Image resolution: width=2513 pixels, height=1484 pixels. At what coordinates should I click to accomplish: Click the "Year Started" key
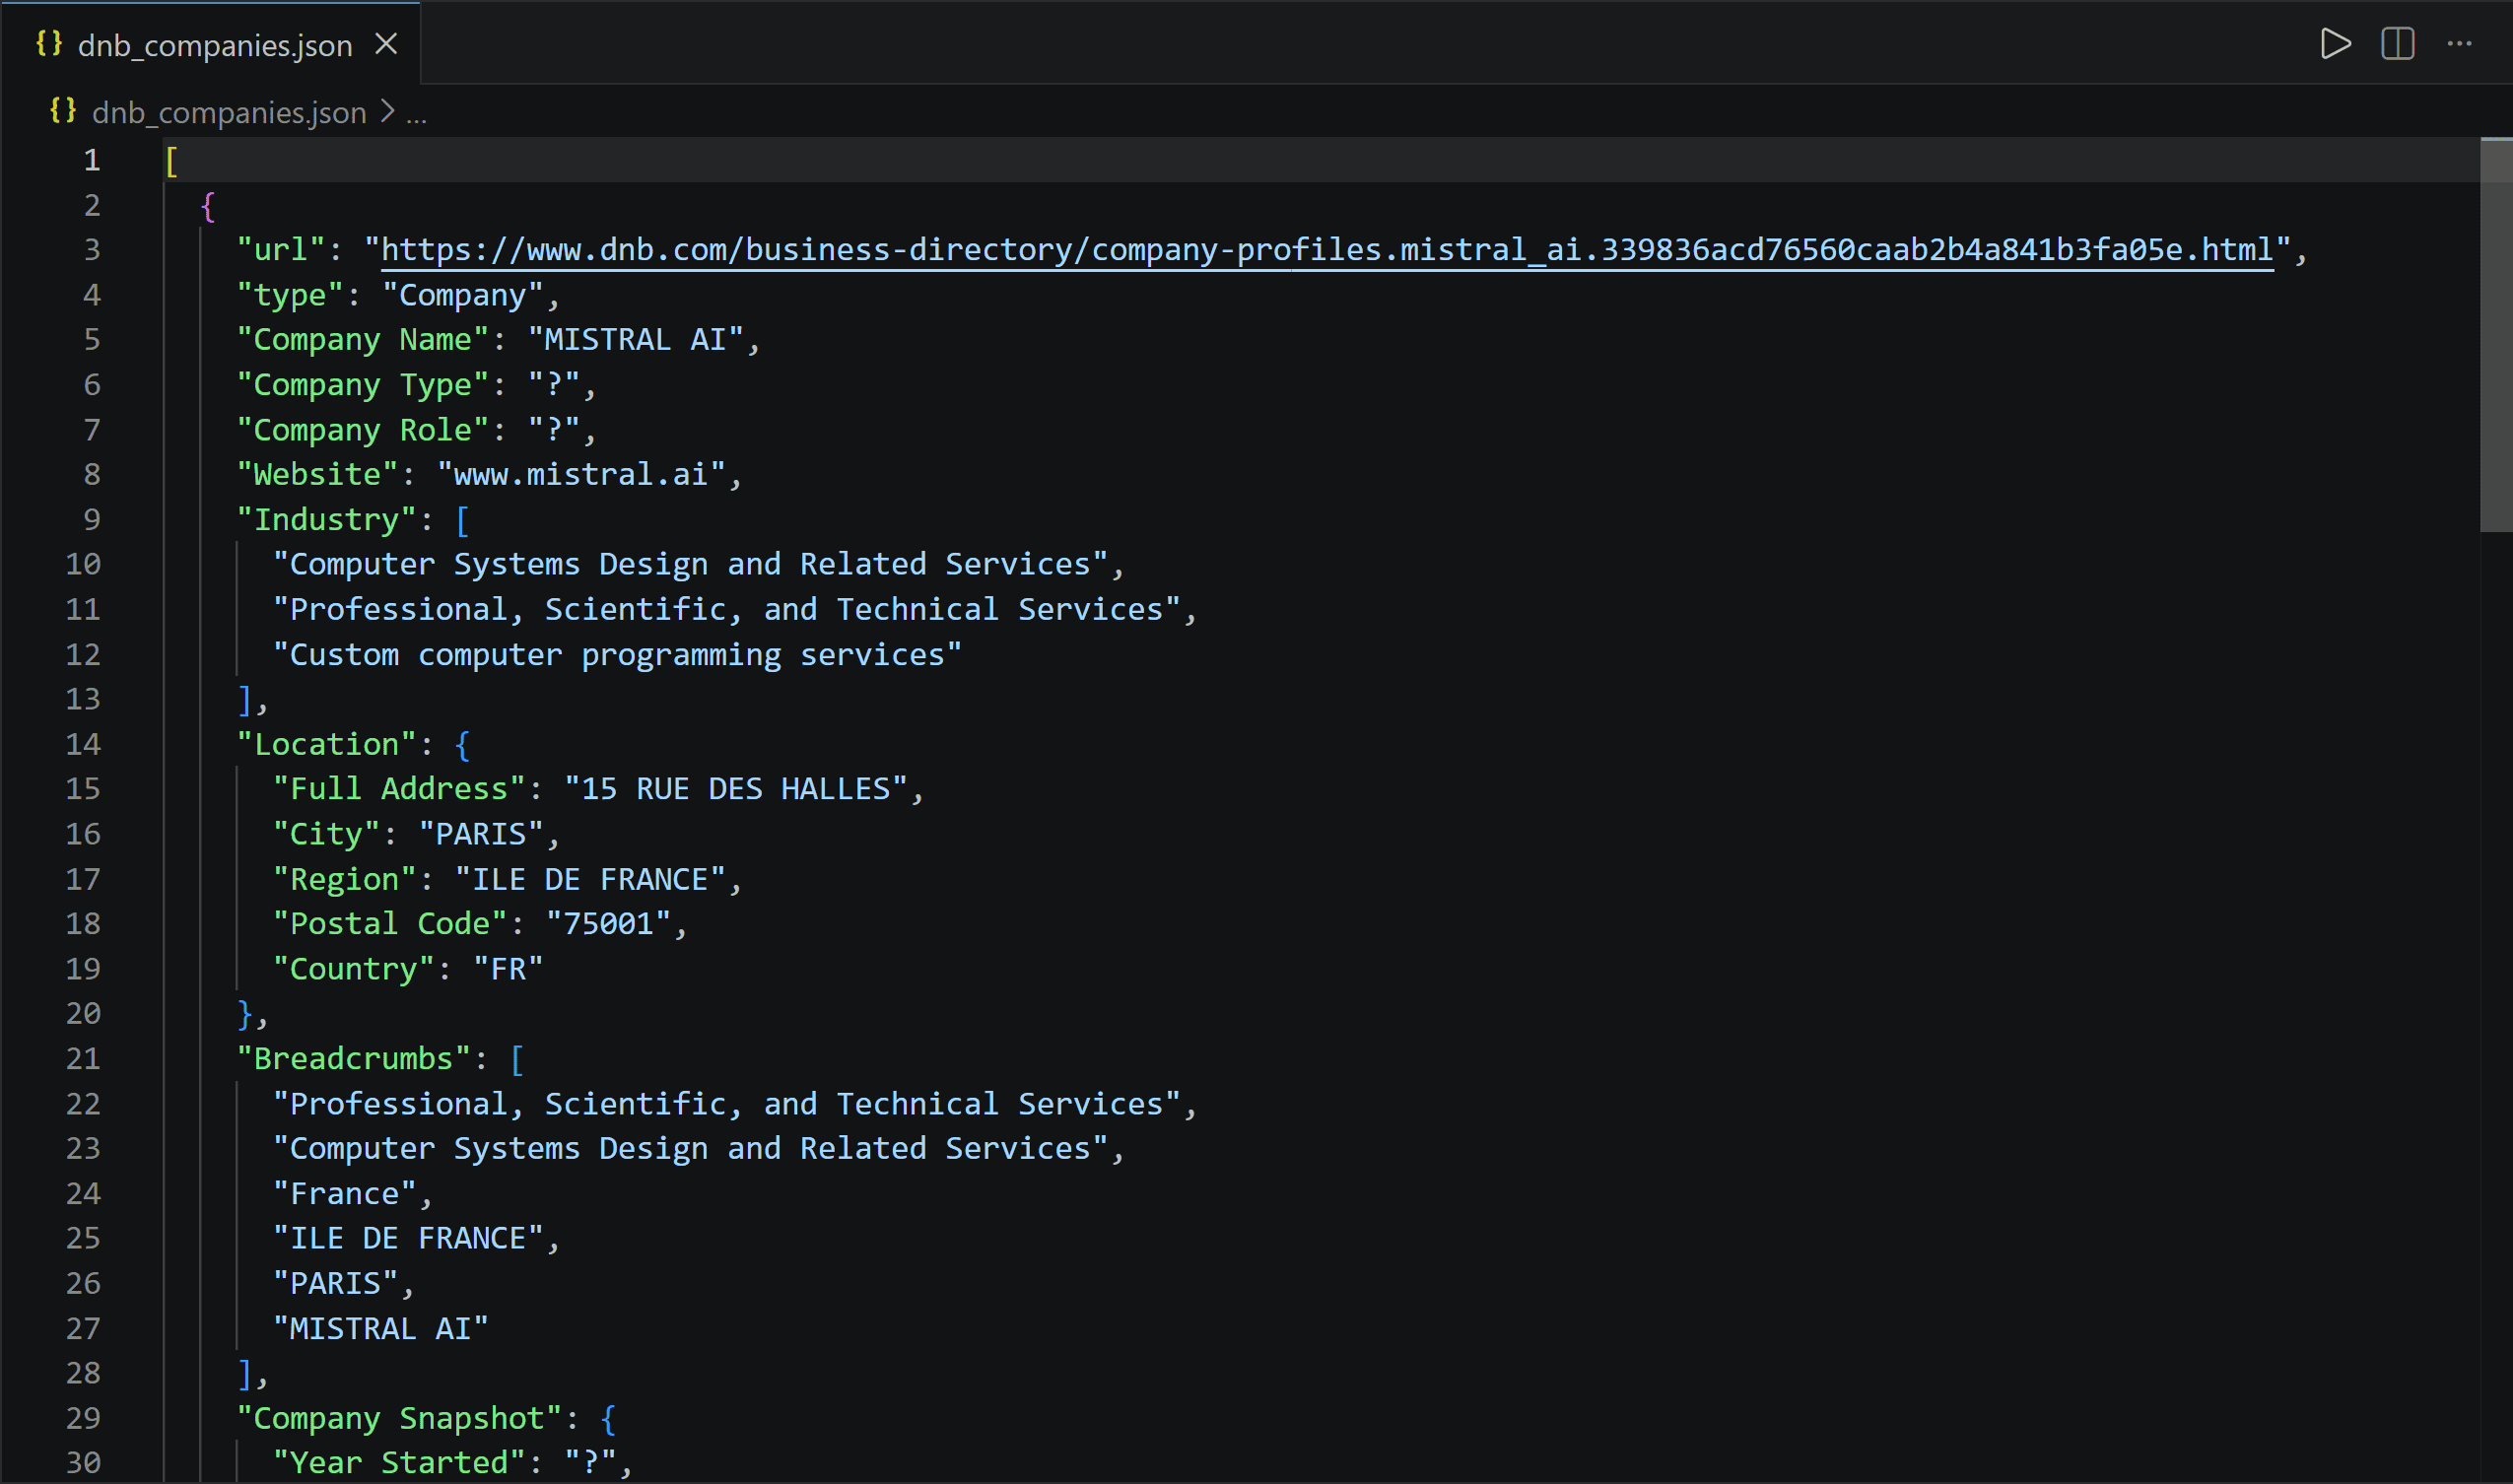pos(399,1463)
